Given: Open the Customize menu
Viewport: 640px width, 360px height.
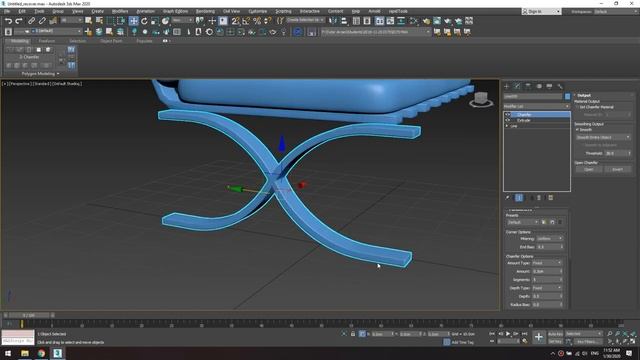Looking at the screenshot, I should 258,11.
